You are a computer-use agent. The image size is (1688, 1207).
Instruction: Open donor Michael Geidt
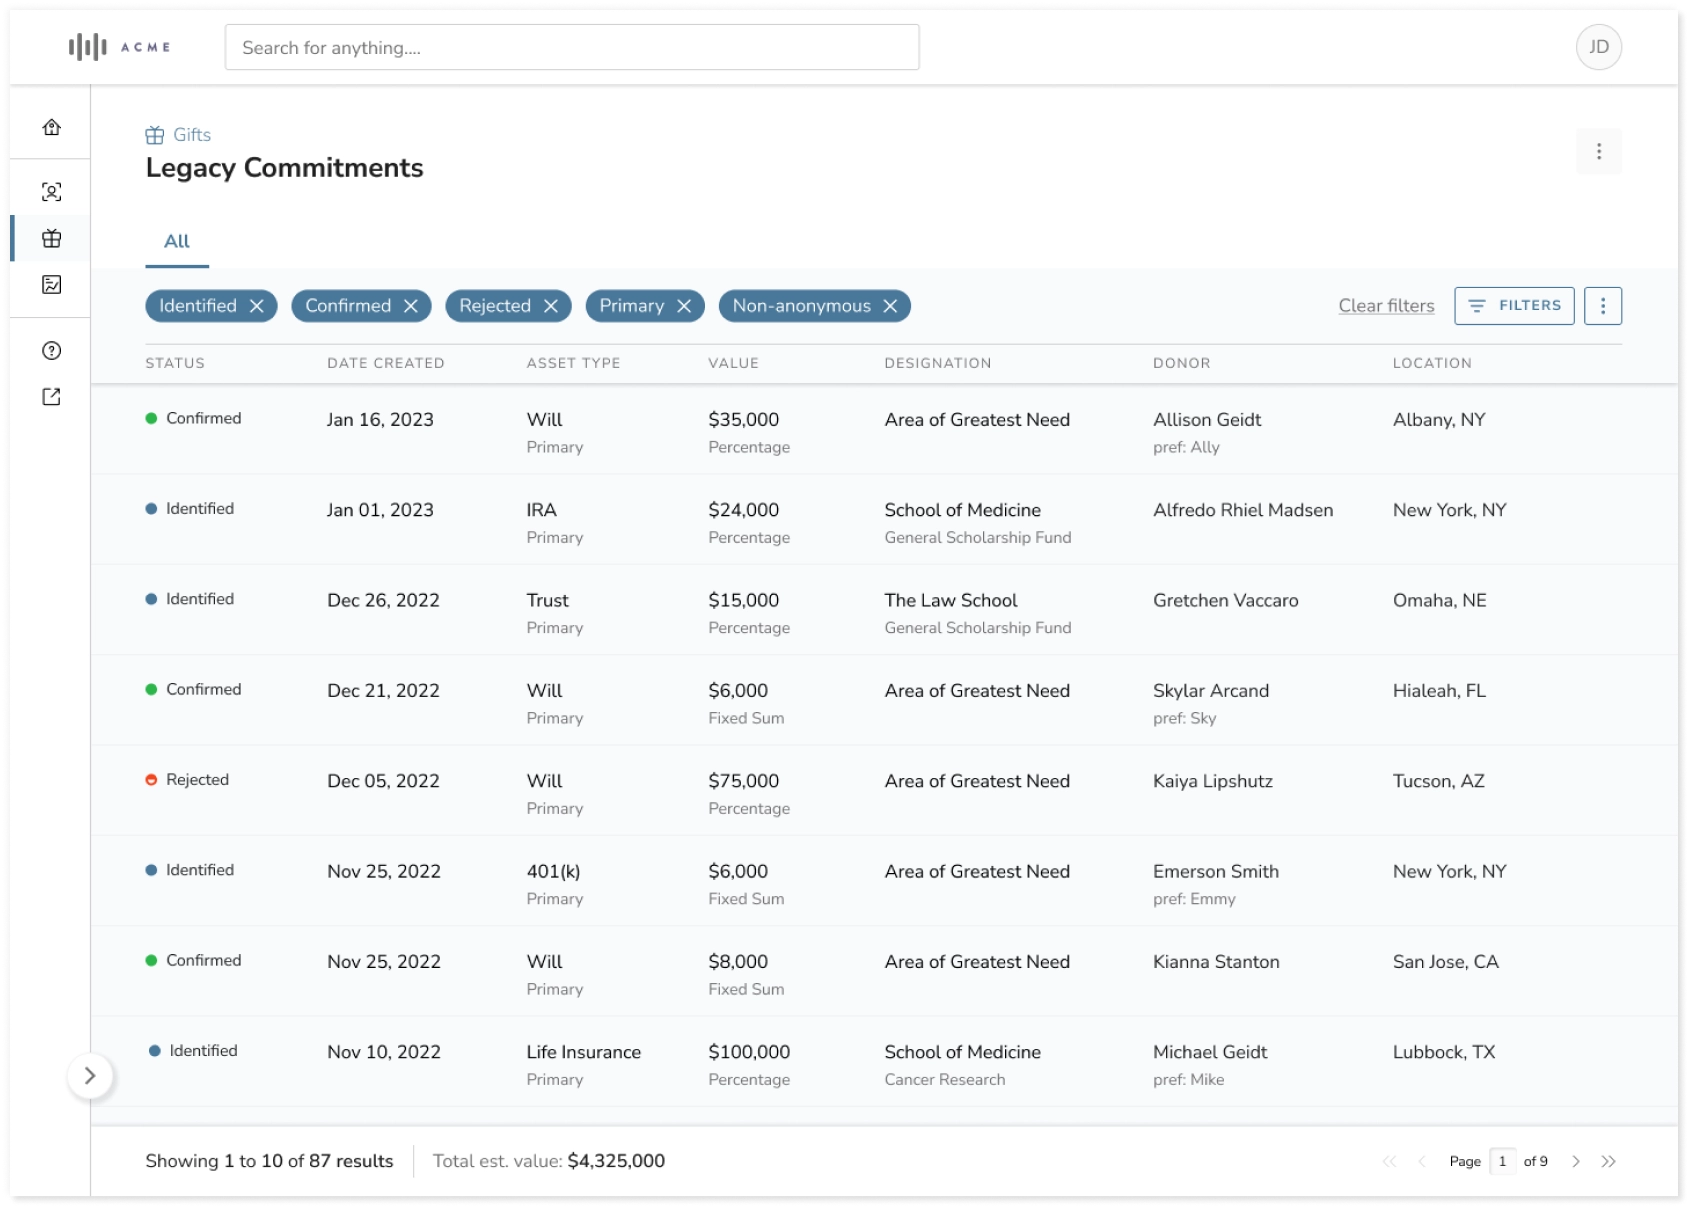1210,1052
